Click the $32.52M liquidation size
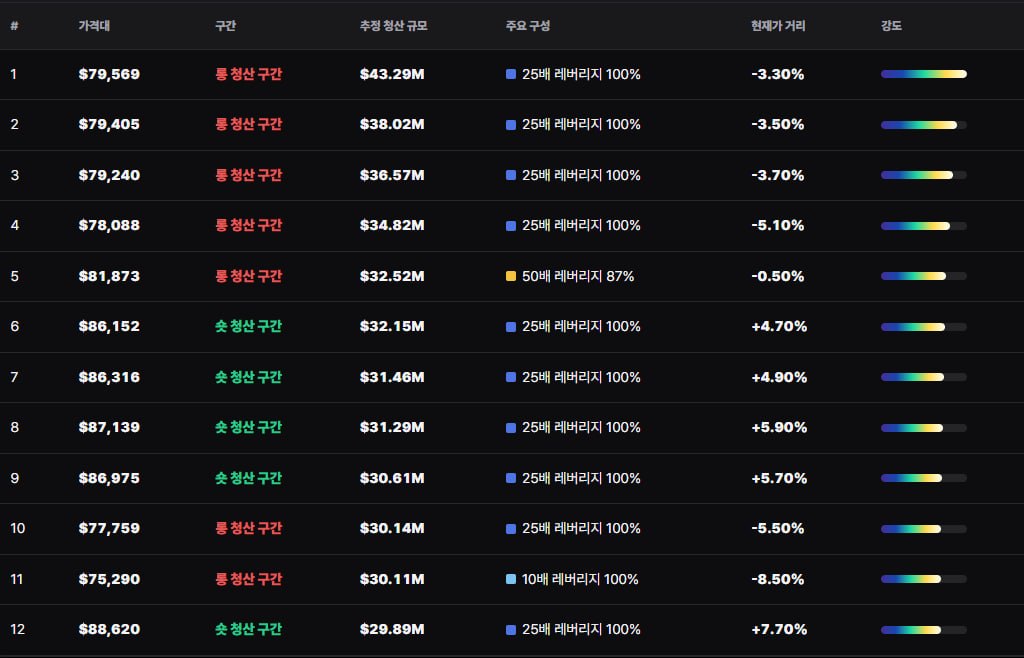The image size is (1024, 658). (392, 276)
